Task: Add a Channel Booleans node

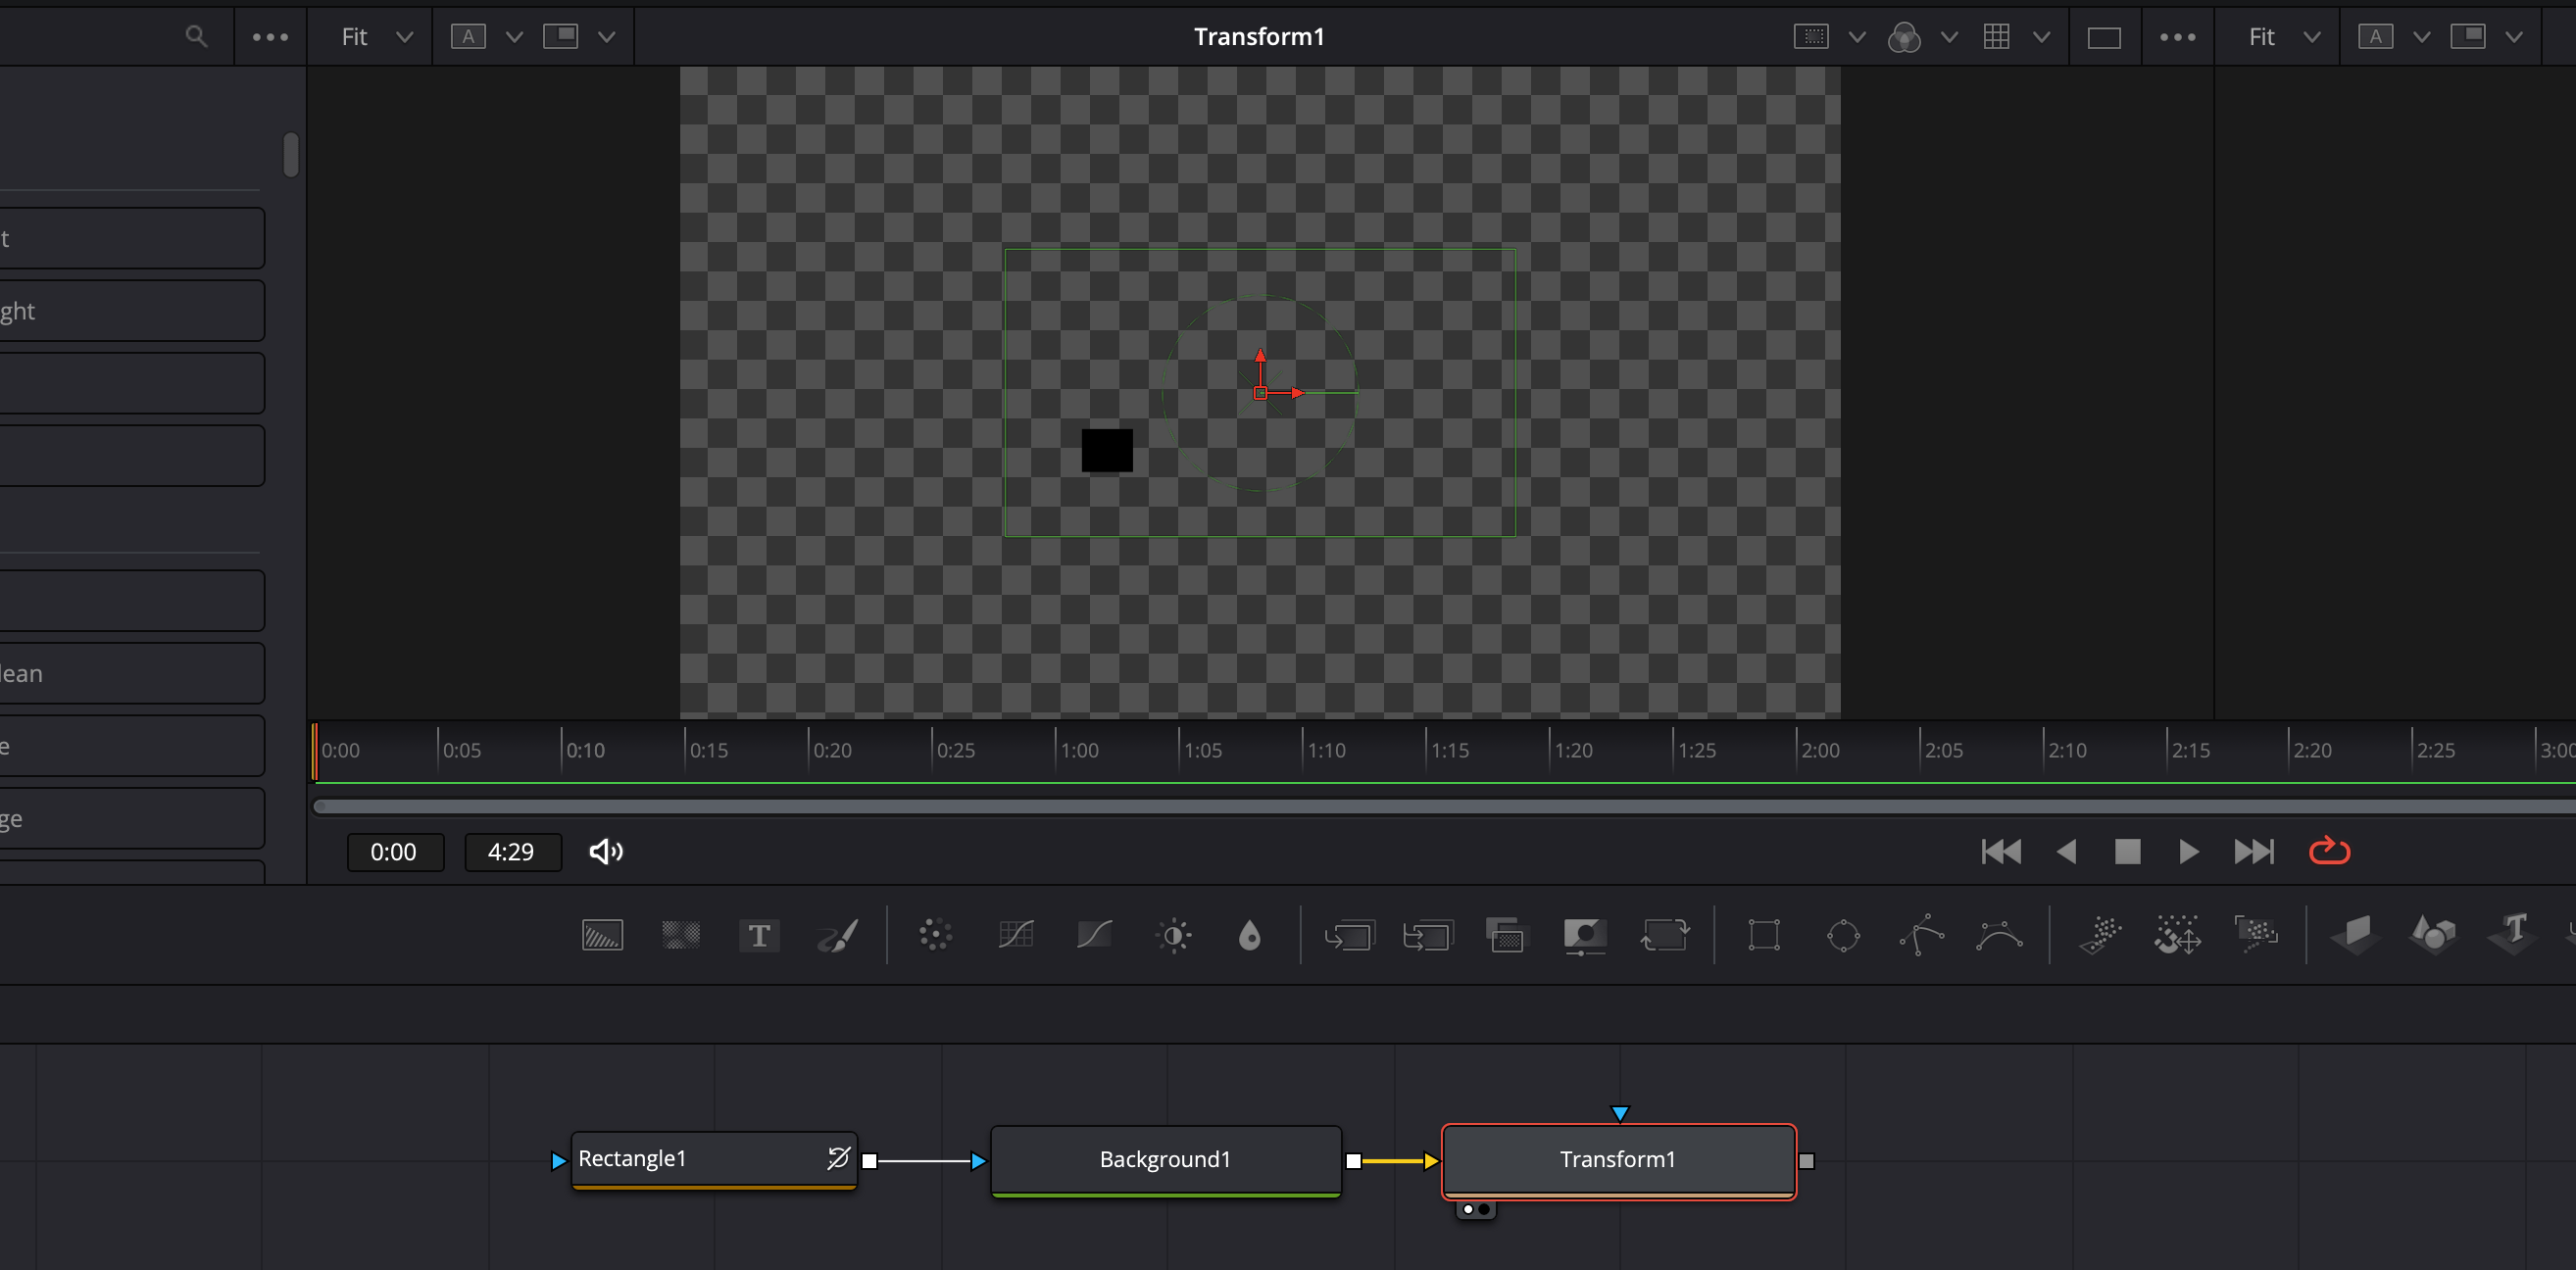Action: click(1428, 935)
